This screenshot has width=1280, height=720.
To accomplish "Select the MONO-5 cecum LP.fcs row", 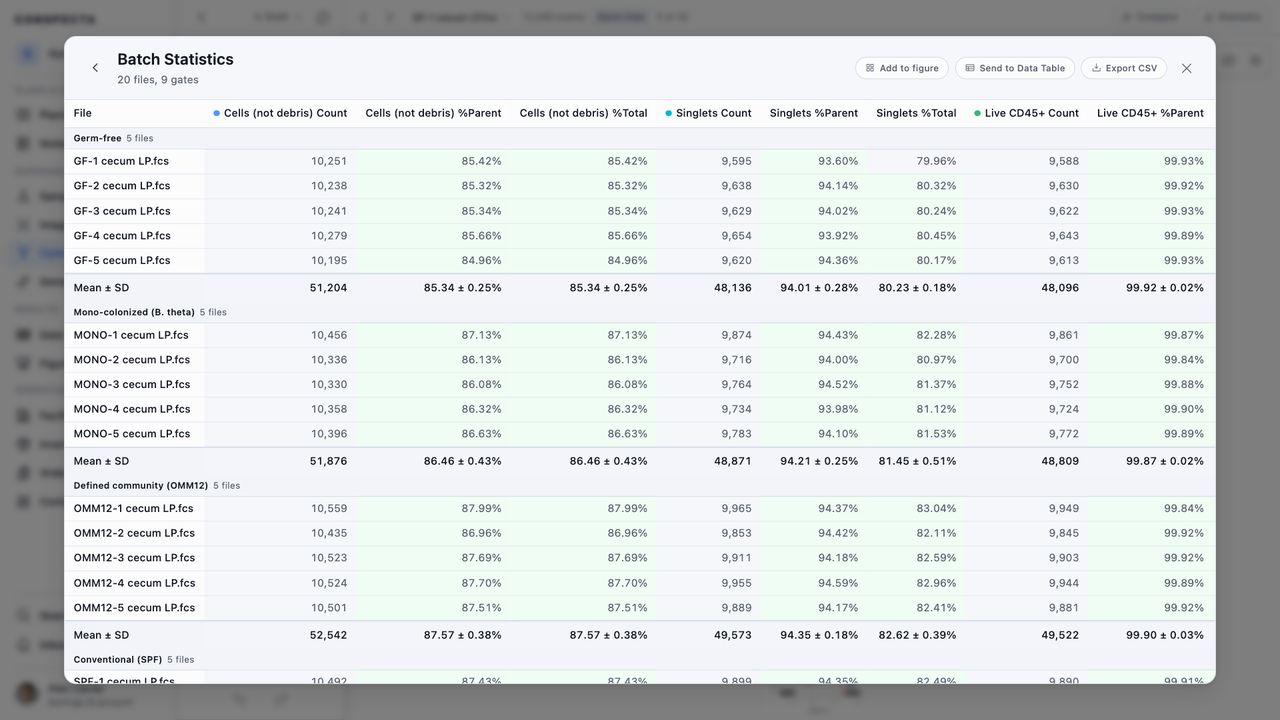I will coord(640,434).
